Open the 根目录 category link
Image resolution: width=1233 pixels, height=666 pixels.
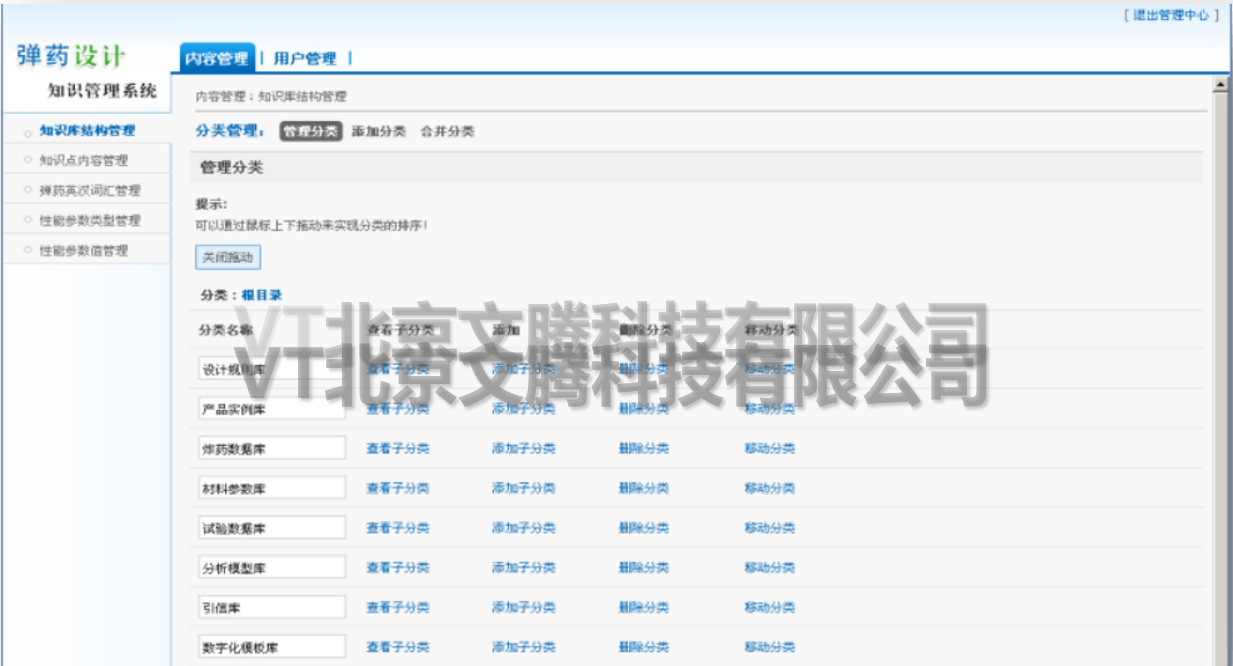coord(262,295)
